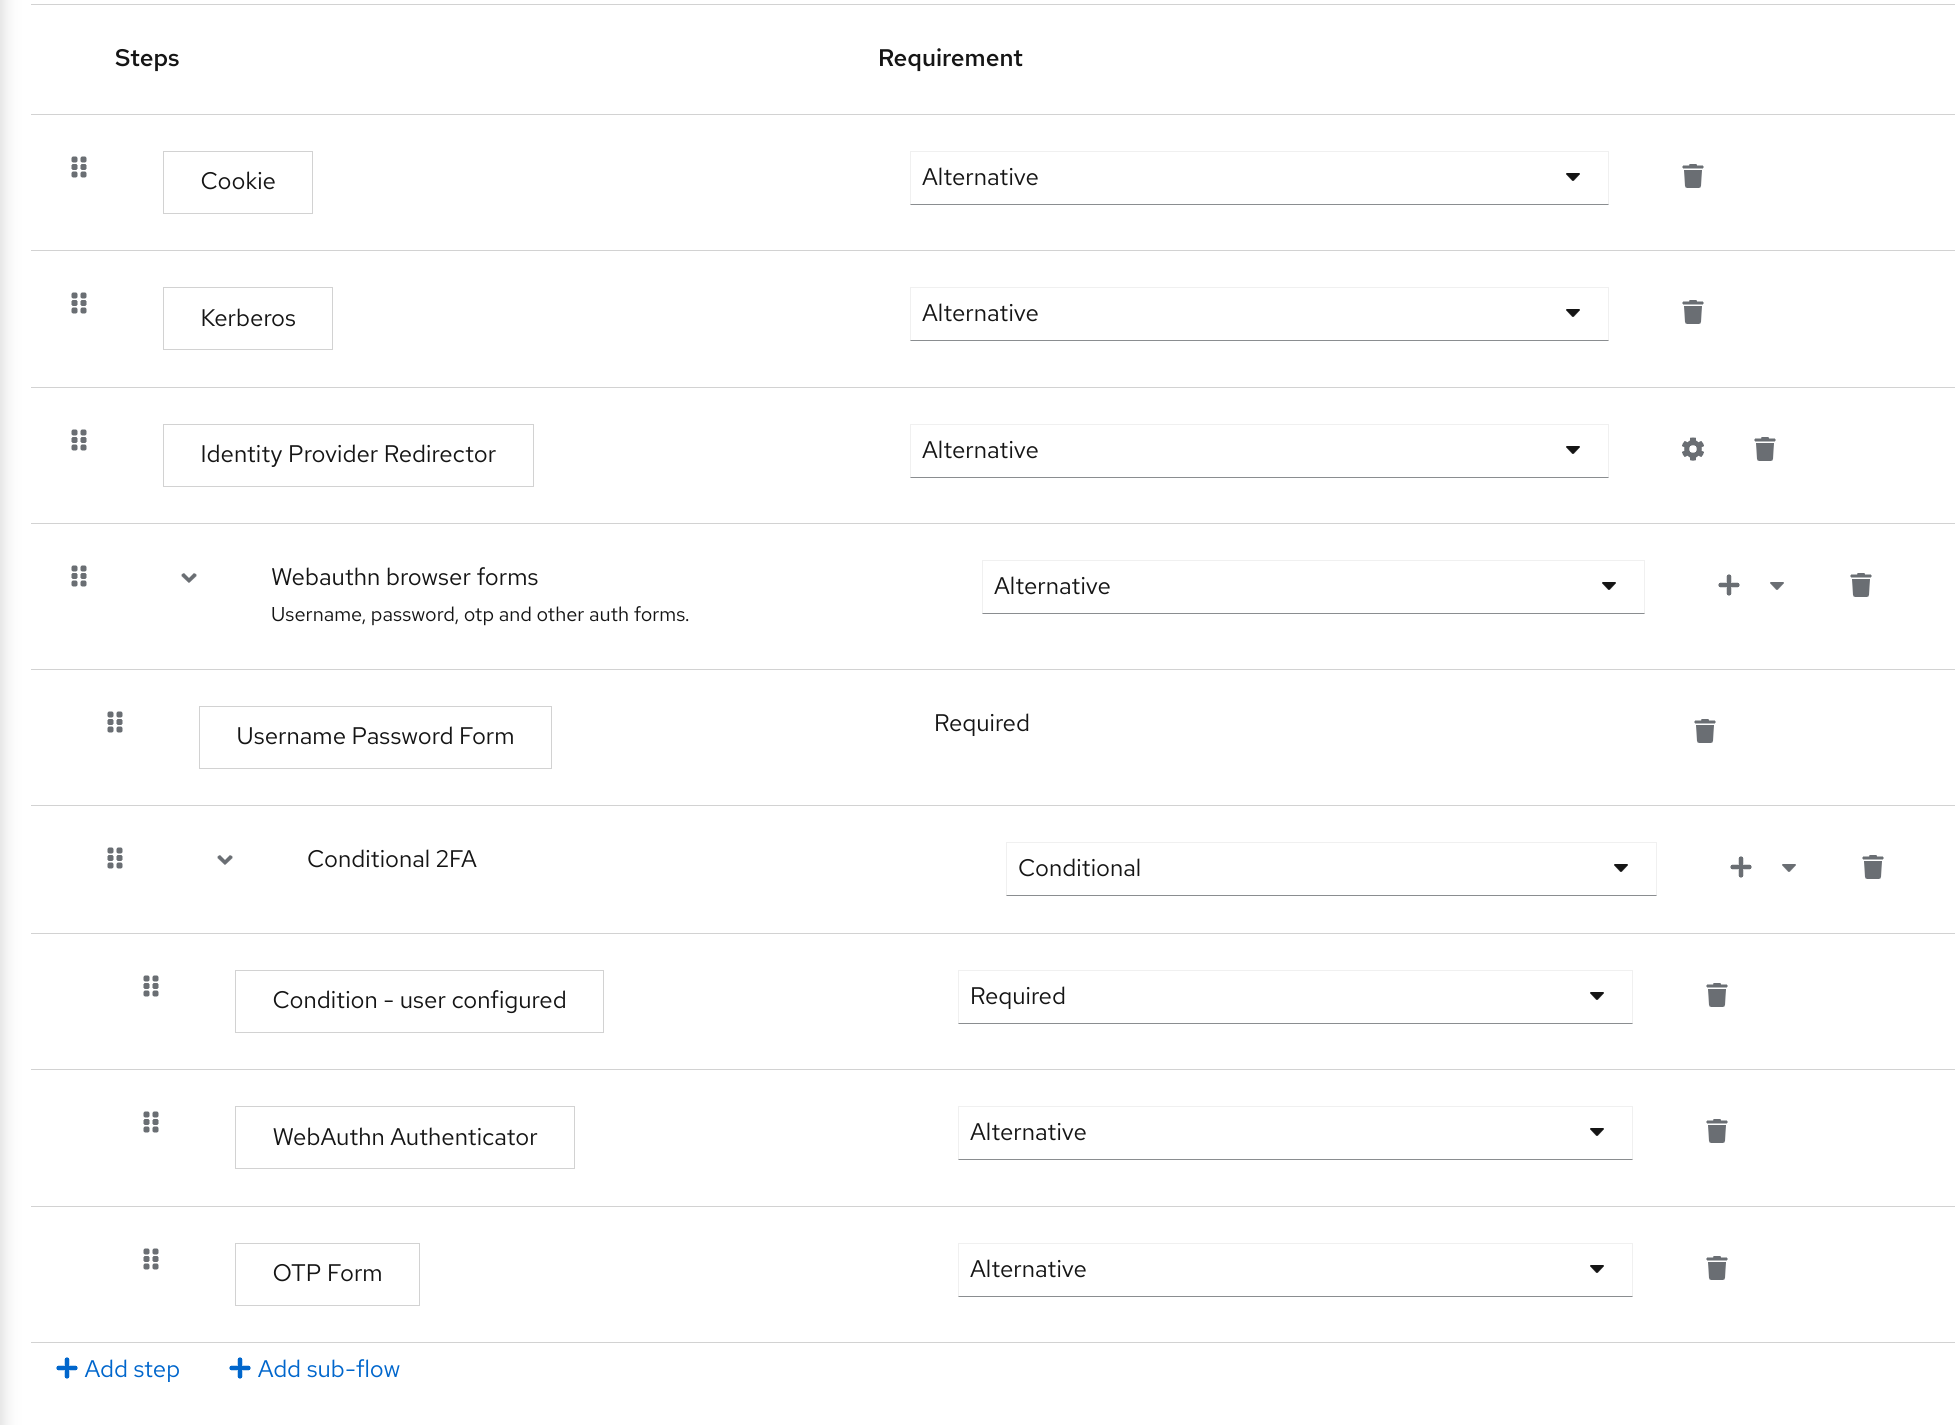This screenshot has width=1955, height=1425.
Task: Select the WebAuthn Authenticator step name box
Action: (x=404, y=1137)
